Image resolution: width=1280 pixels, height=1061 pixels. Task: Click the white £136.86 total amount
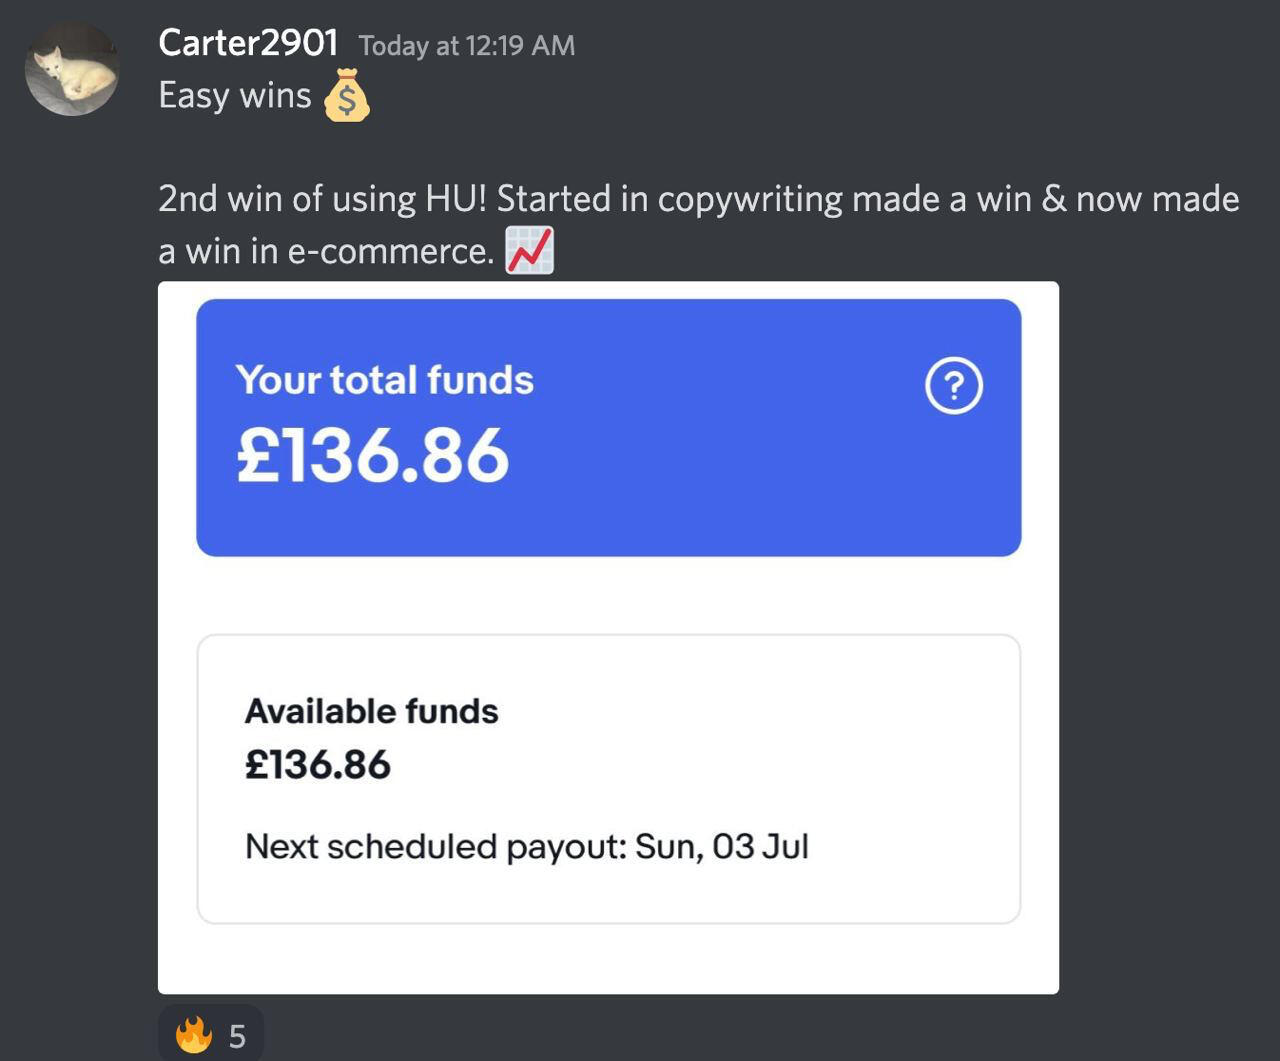pos(373,456)
